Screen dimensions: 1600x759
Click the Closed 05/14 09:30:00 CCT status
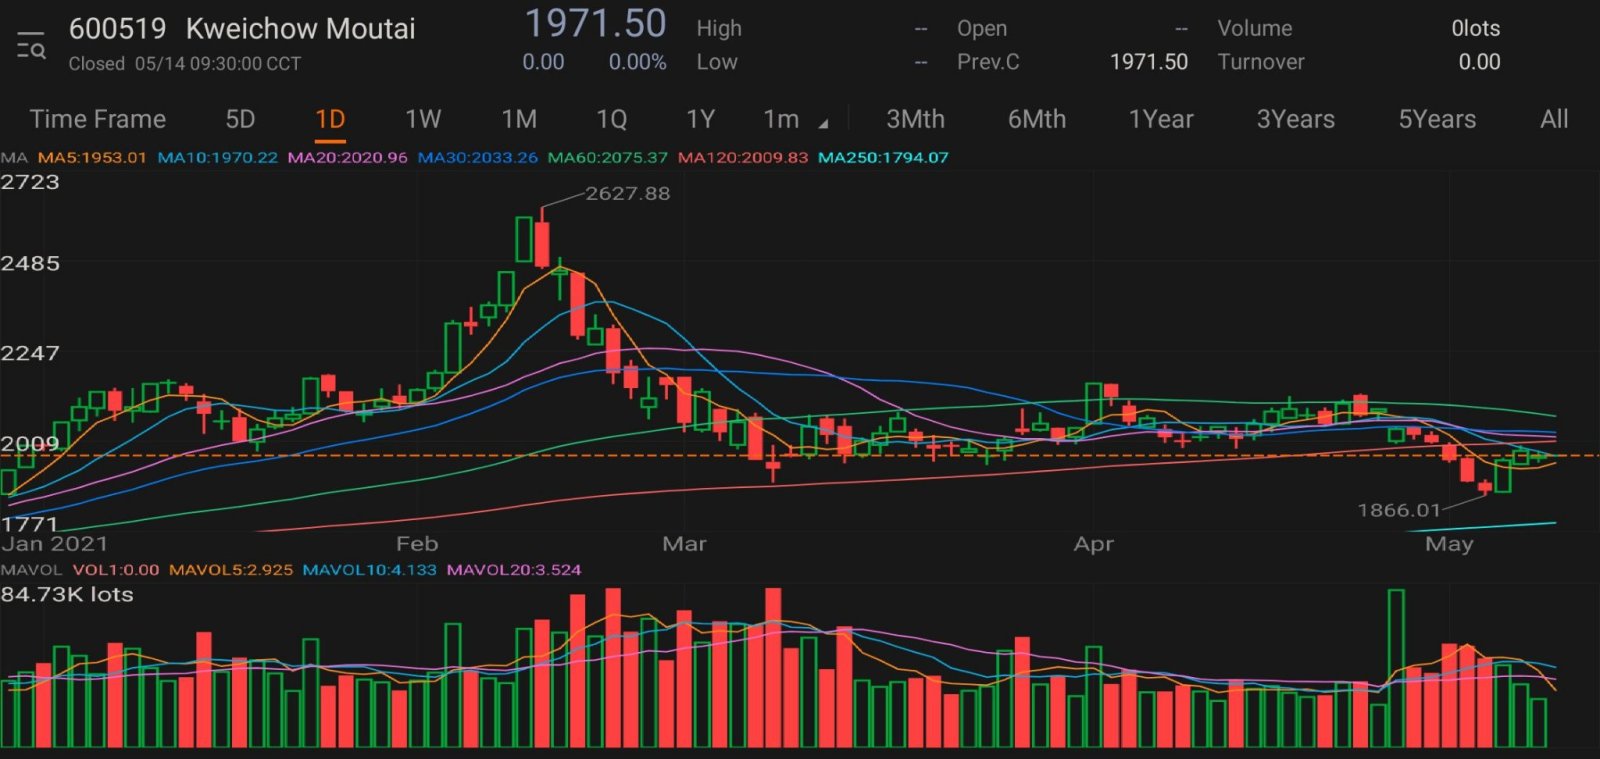[x=184, y=64]
